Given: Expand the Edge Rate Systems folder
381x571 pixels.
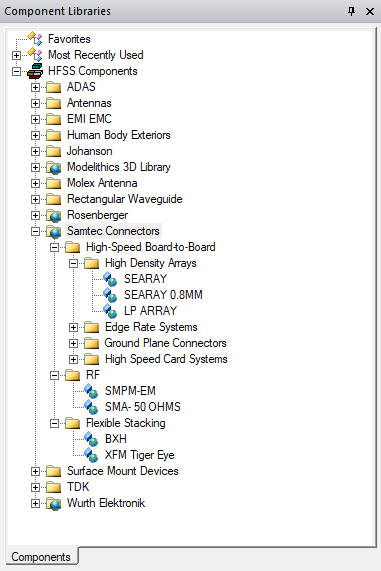Looking at the screenshot, I should click(x=73, y=328).
